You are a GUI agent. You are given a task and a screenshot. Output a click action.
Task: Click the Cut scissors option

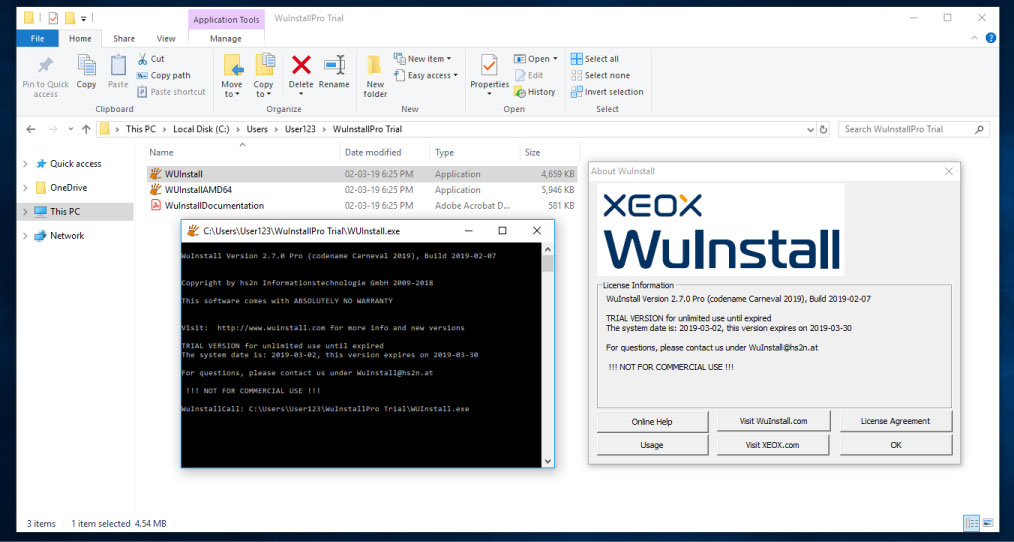(x=151, y=59)
